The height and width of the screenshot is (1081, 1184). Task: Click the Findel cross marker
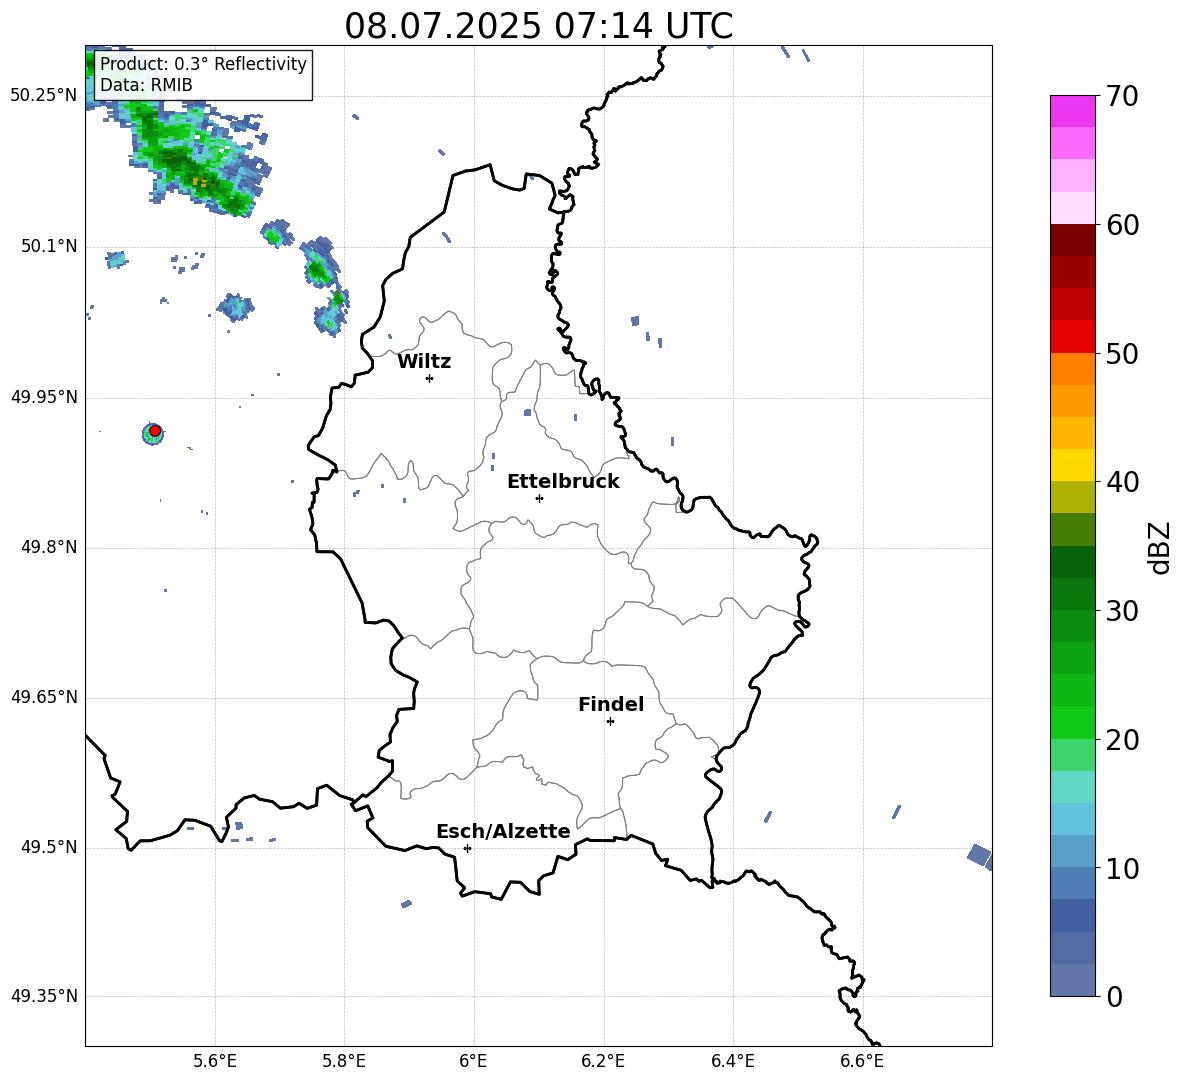pyautogui.click(x=610, y=722)
